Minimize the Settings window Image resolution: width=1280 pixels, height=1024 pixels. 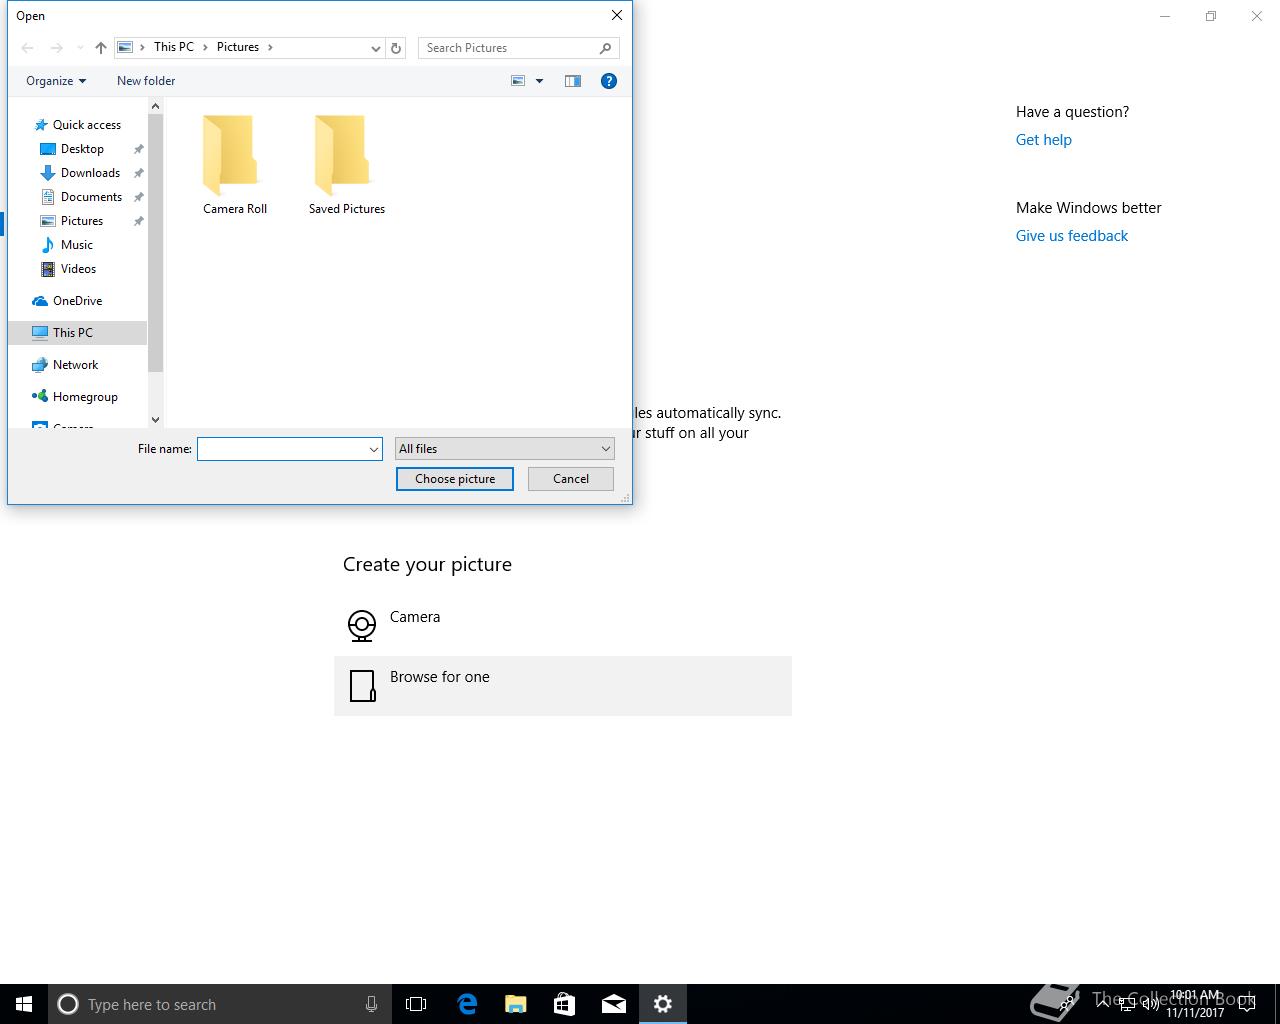1165,16
